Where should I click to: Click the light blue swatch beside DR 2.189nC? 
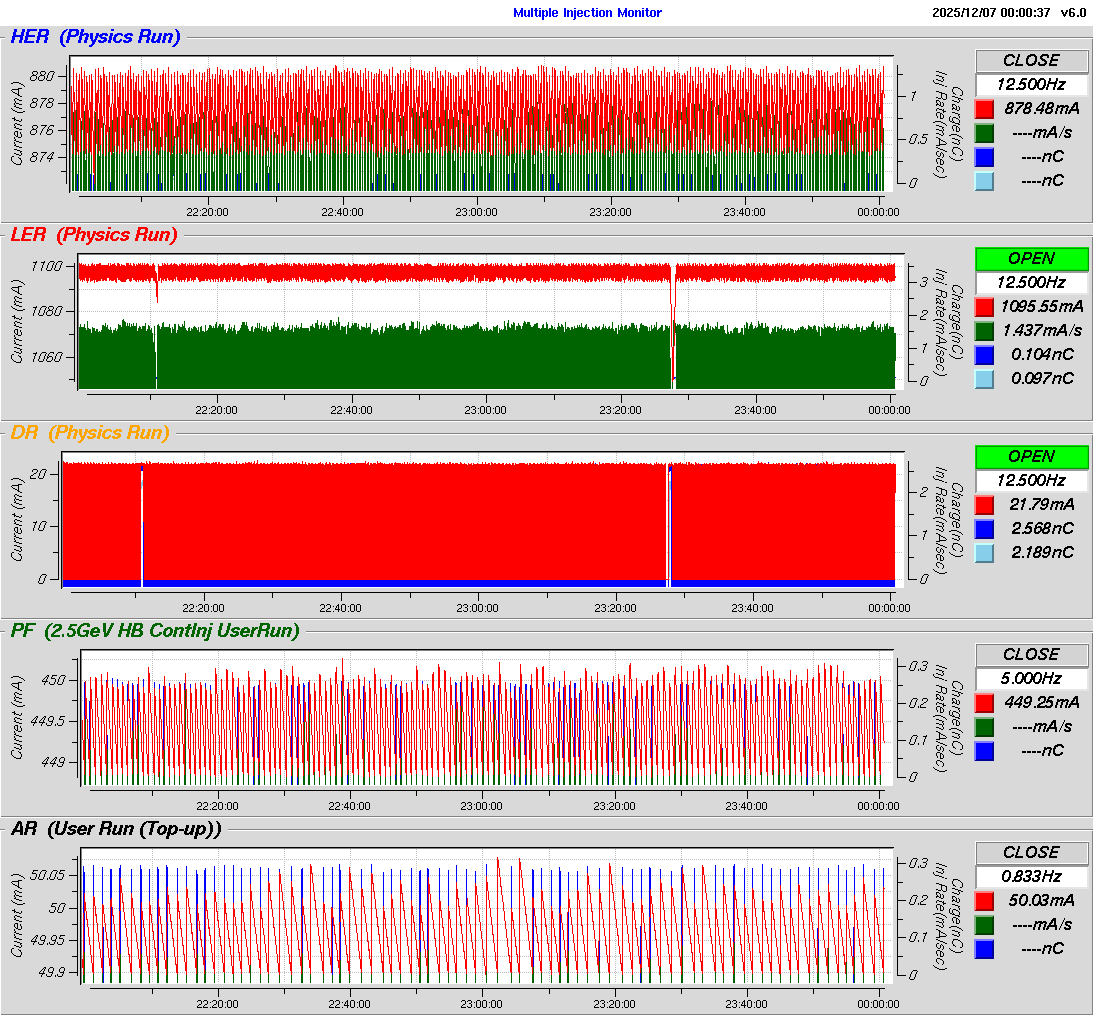[984, 552]
